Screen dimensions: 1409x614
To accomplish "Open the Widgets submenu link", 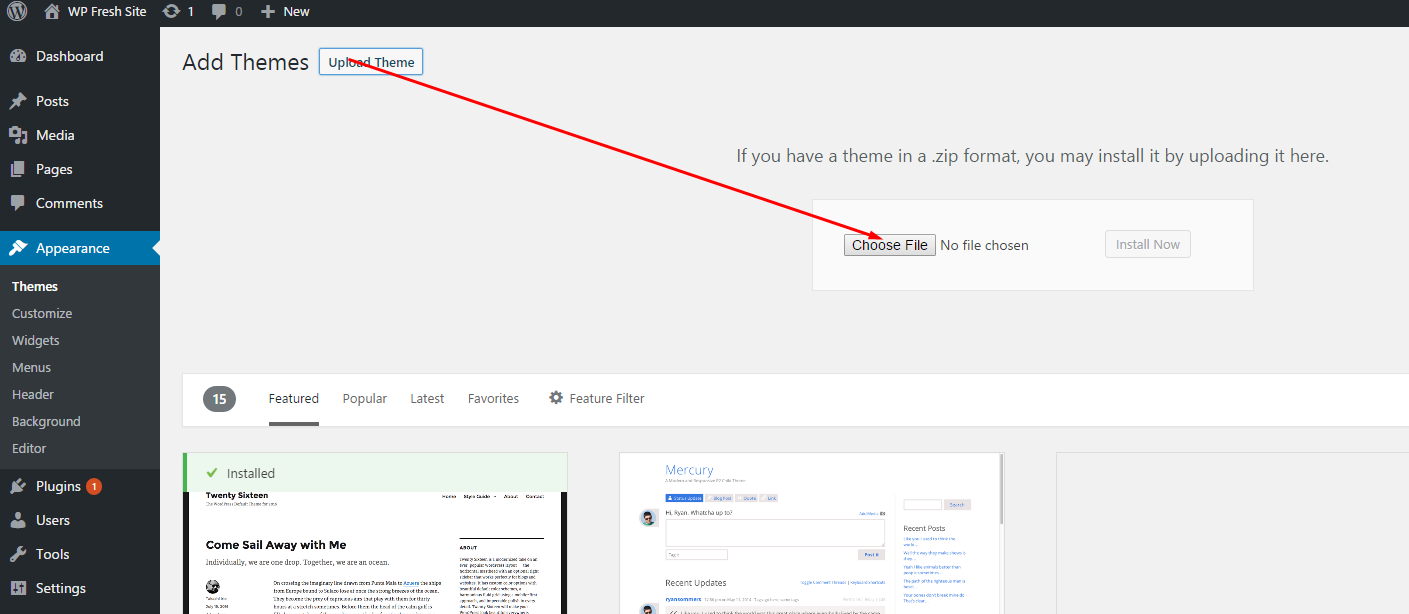I will point(36,340).
